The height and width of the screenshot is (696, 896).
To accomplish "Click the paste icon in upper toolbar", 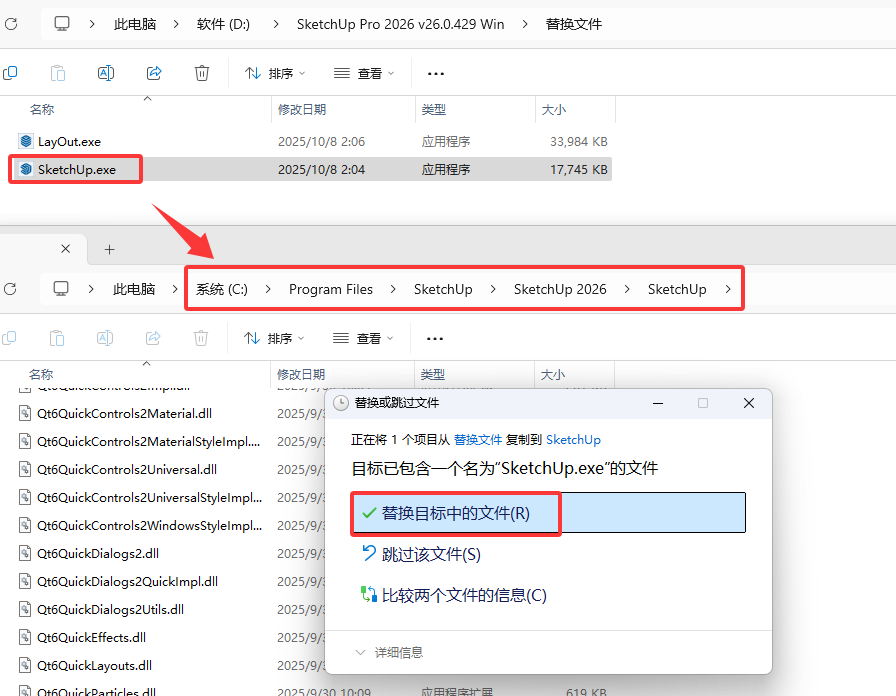I will tap(58, 73).
